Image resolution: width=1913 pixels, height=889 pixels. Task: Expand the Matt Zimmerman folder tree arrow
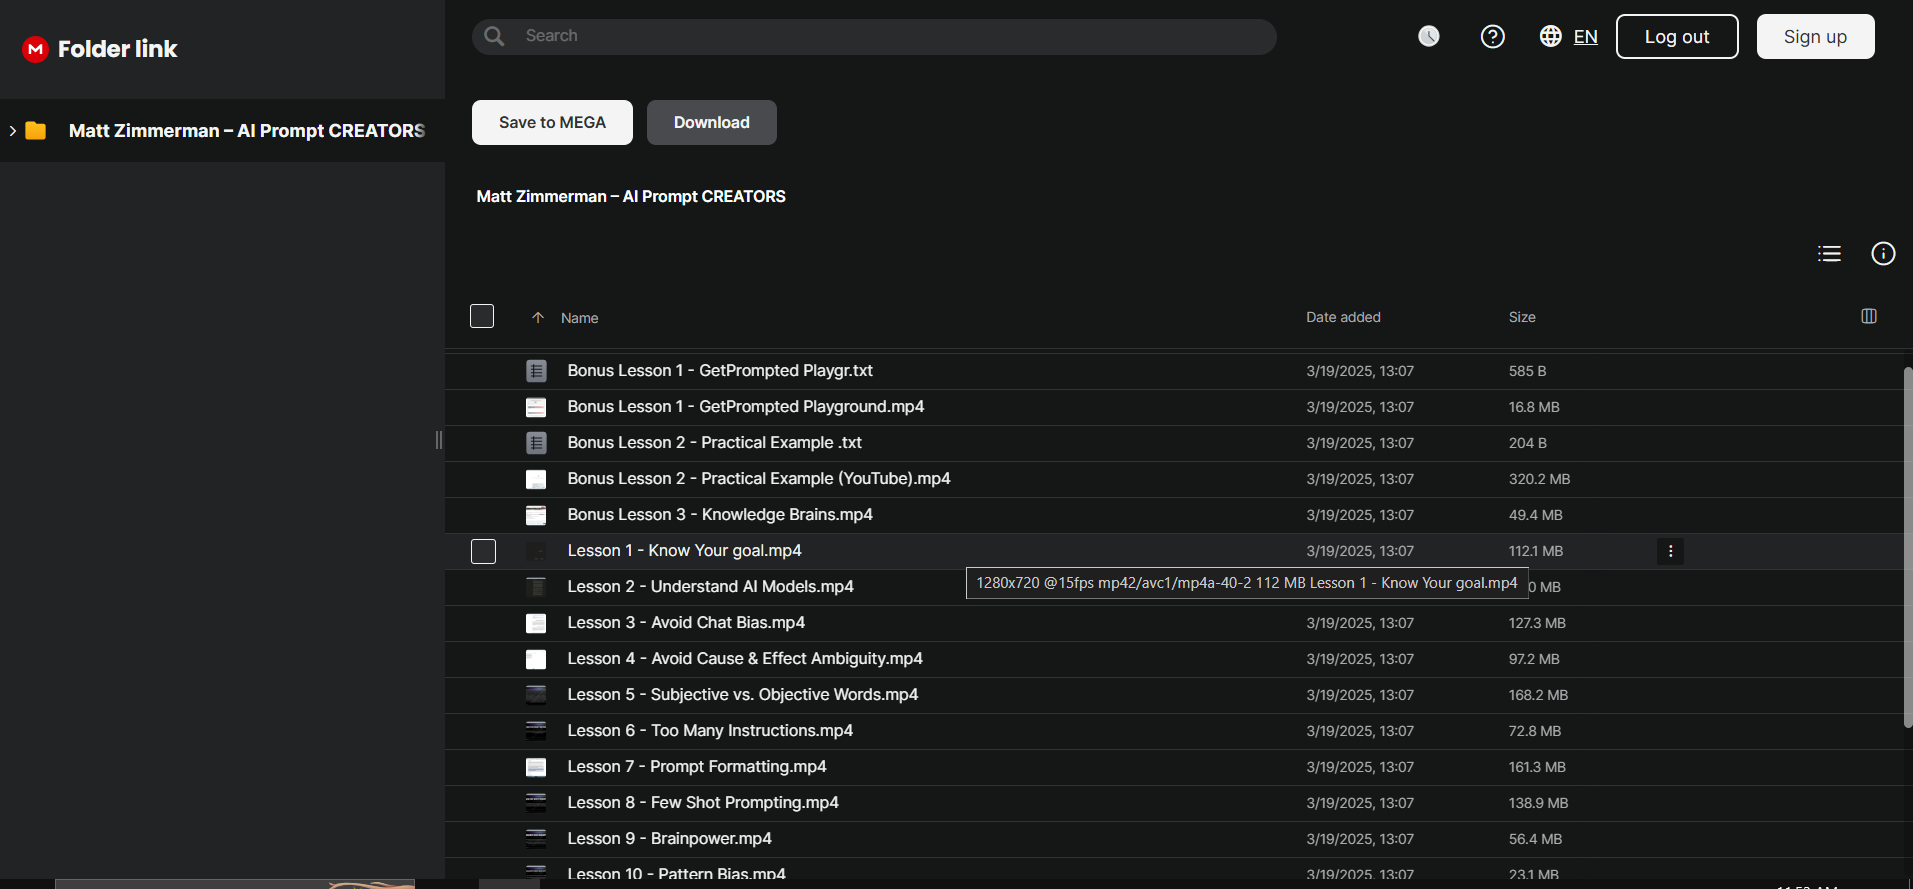12,131
